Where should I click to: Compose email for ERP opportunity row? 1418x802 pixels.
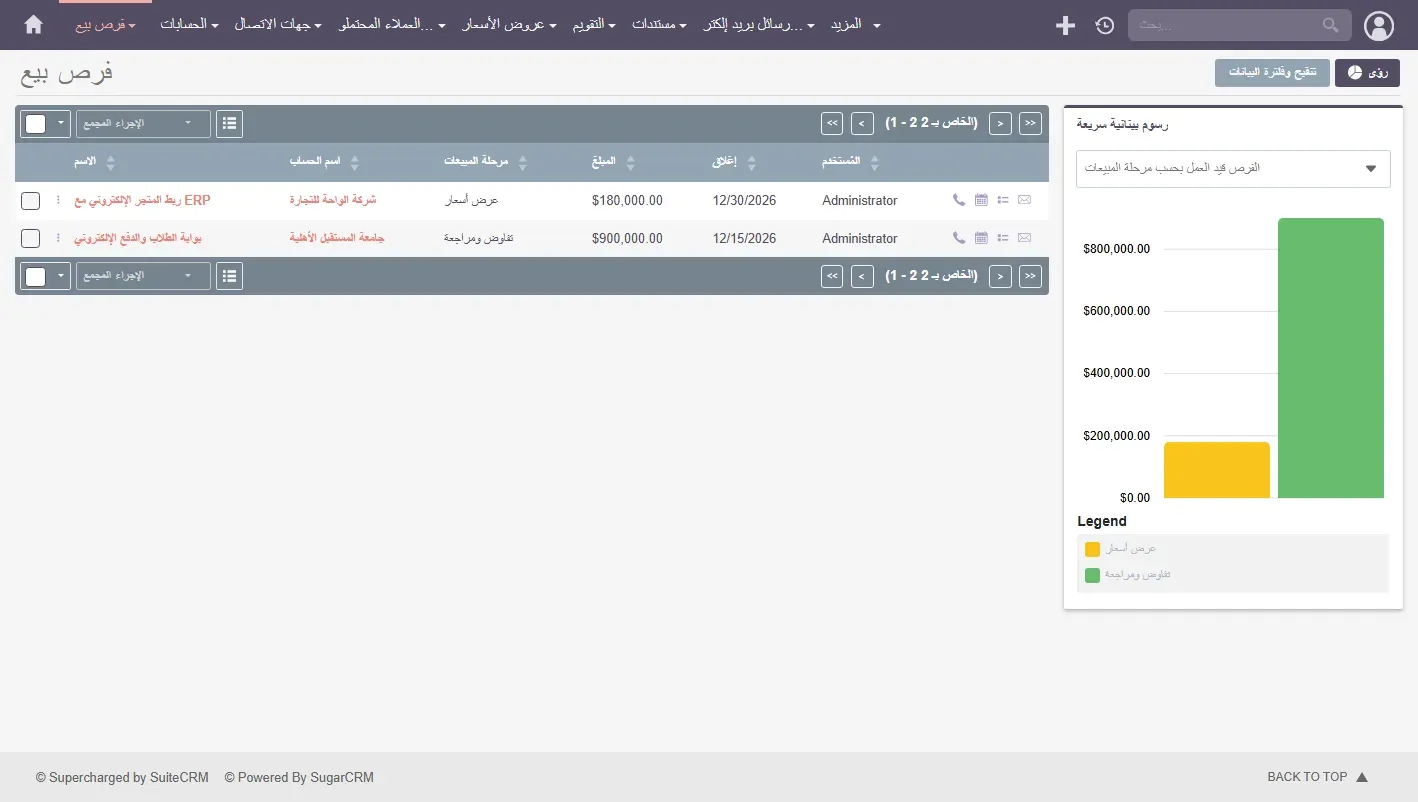tap(1024, 200)
